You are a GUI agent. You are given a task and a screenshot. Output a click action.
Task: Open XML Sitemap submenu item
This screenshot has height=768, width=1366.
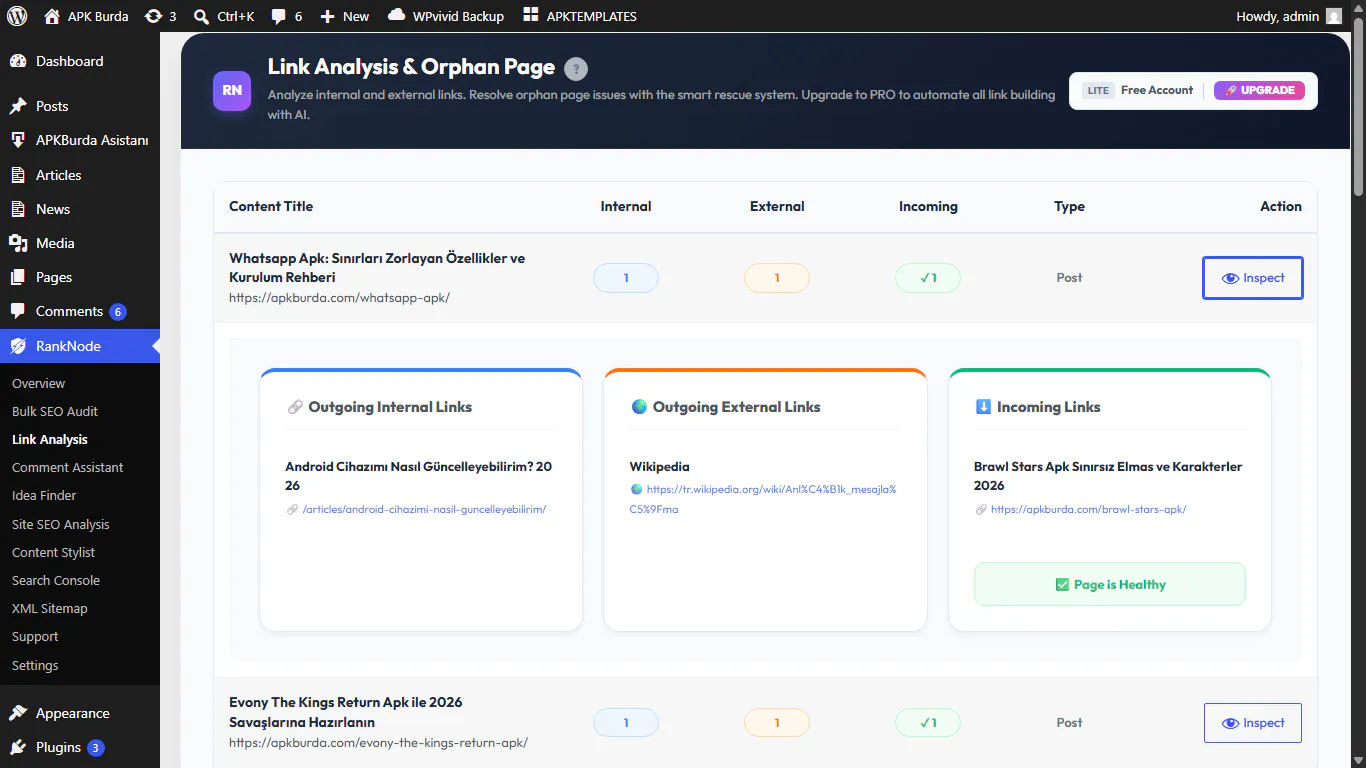click(x=50, y=608)
